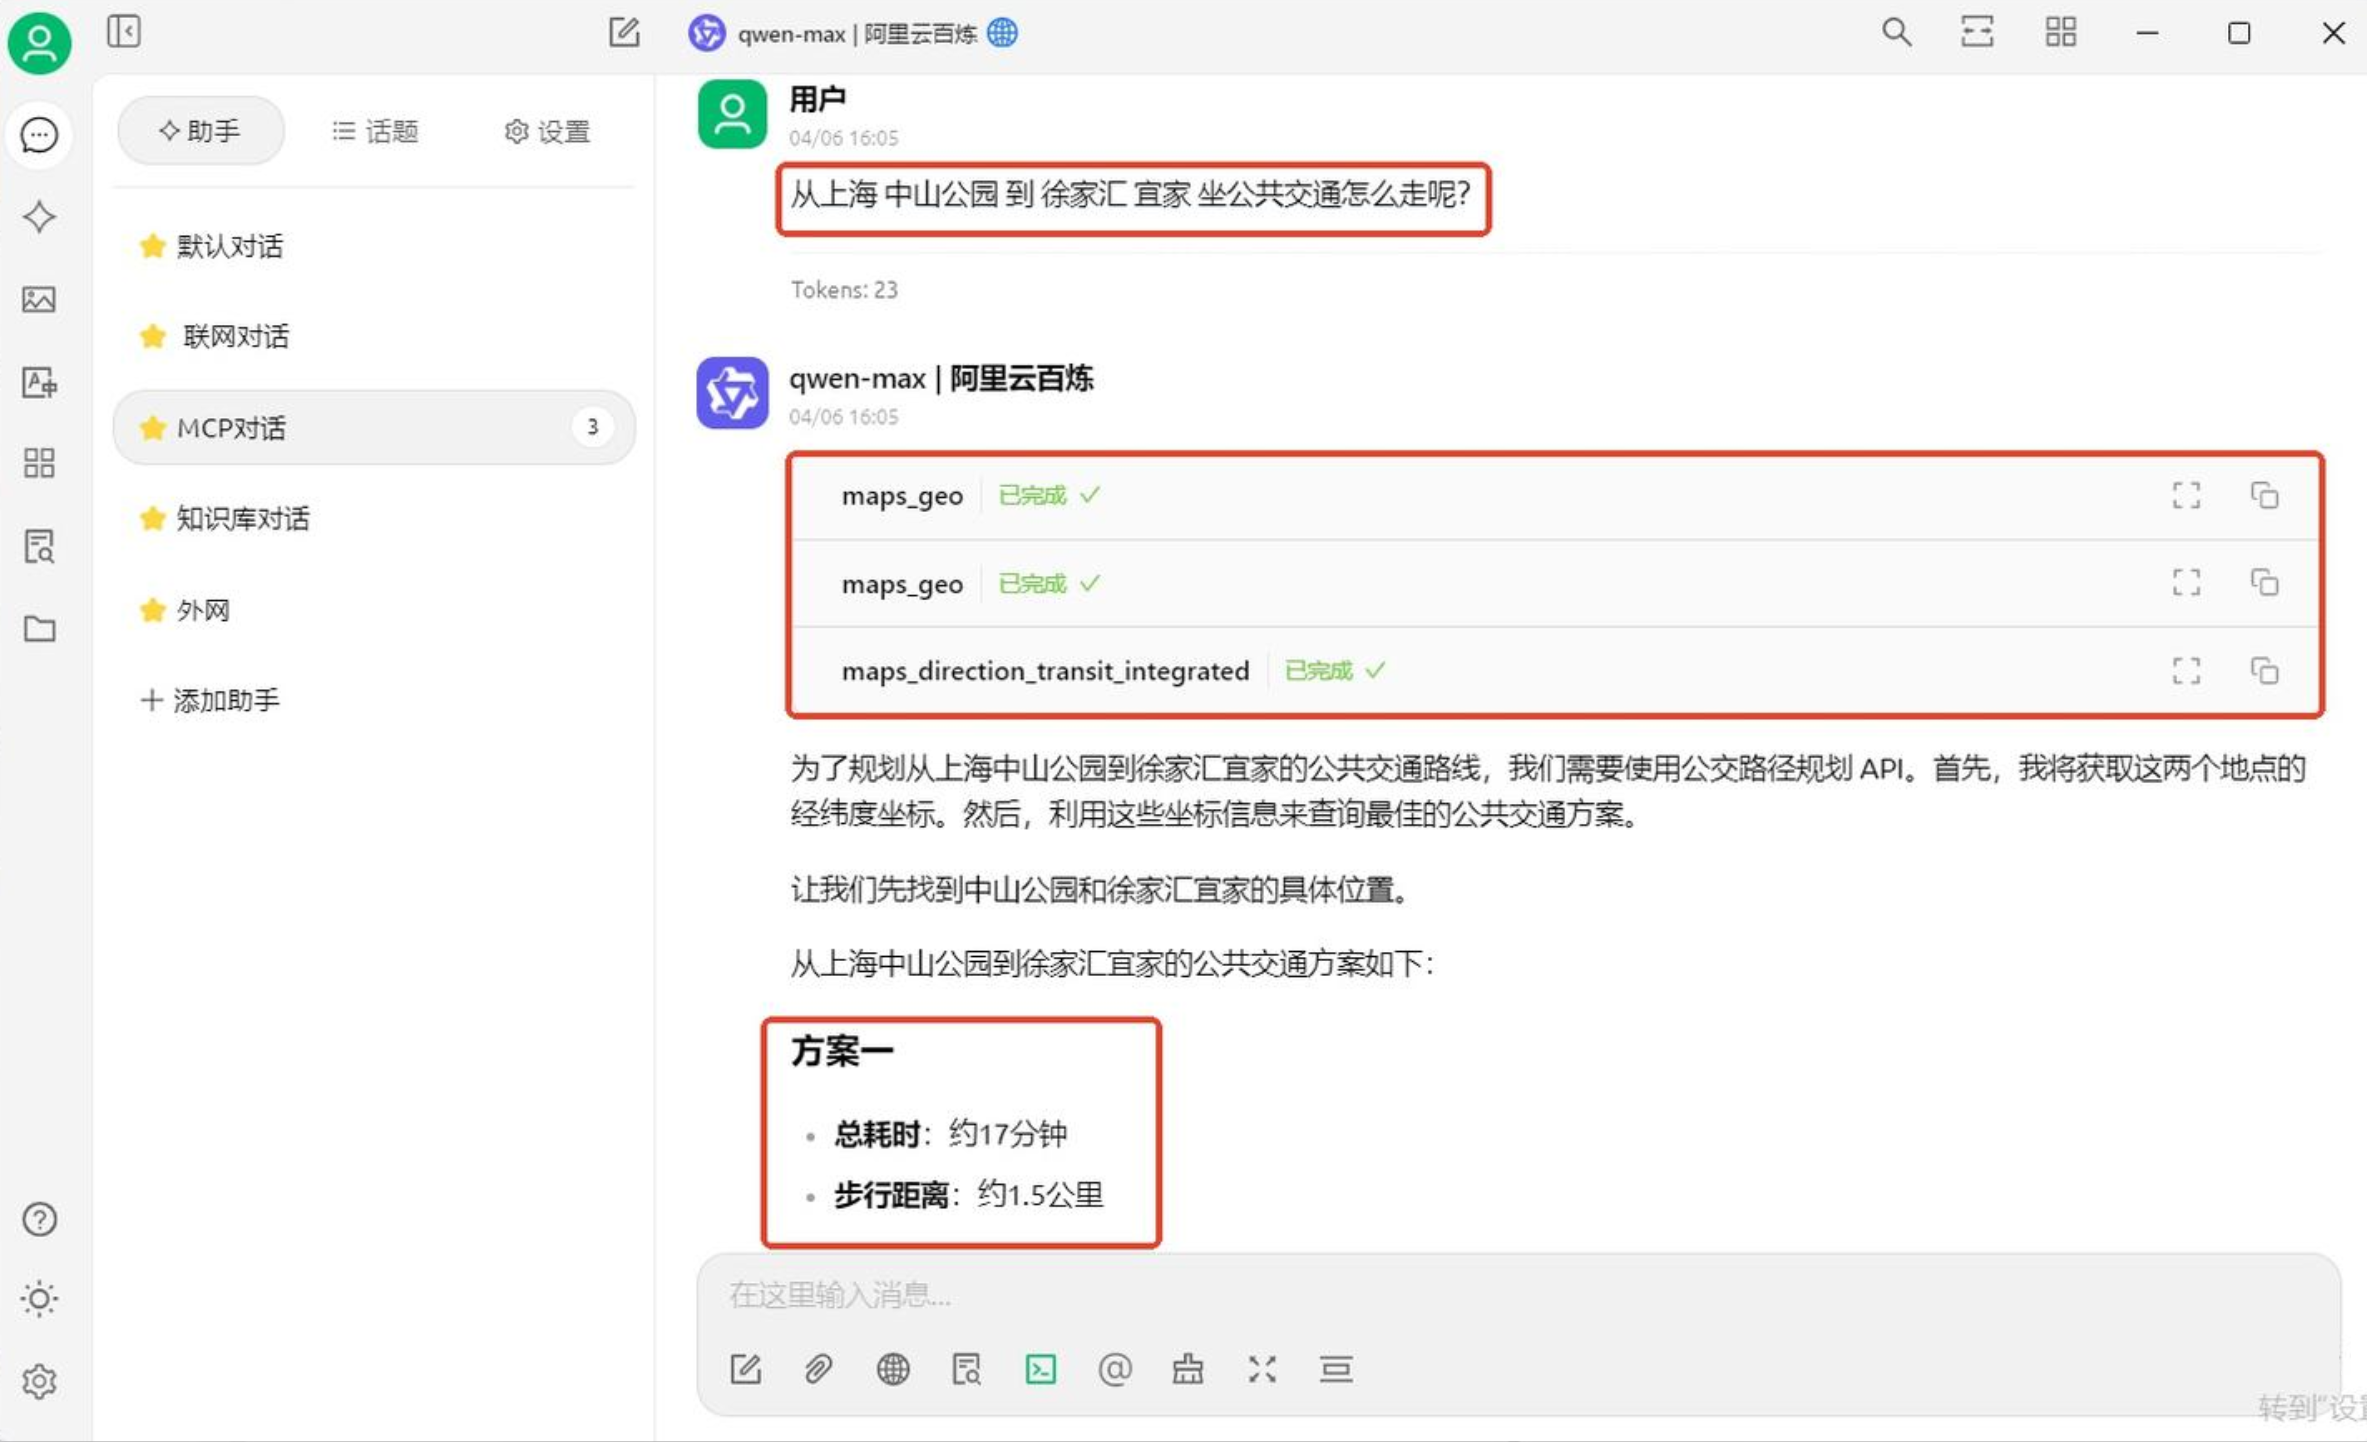Copy the maps_direction_transit_integrated result

coord(2264,670)
